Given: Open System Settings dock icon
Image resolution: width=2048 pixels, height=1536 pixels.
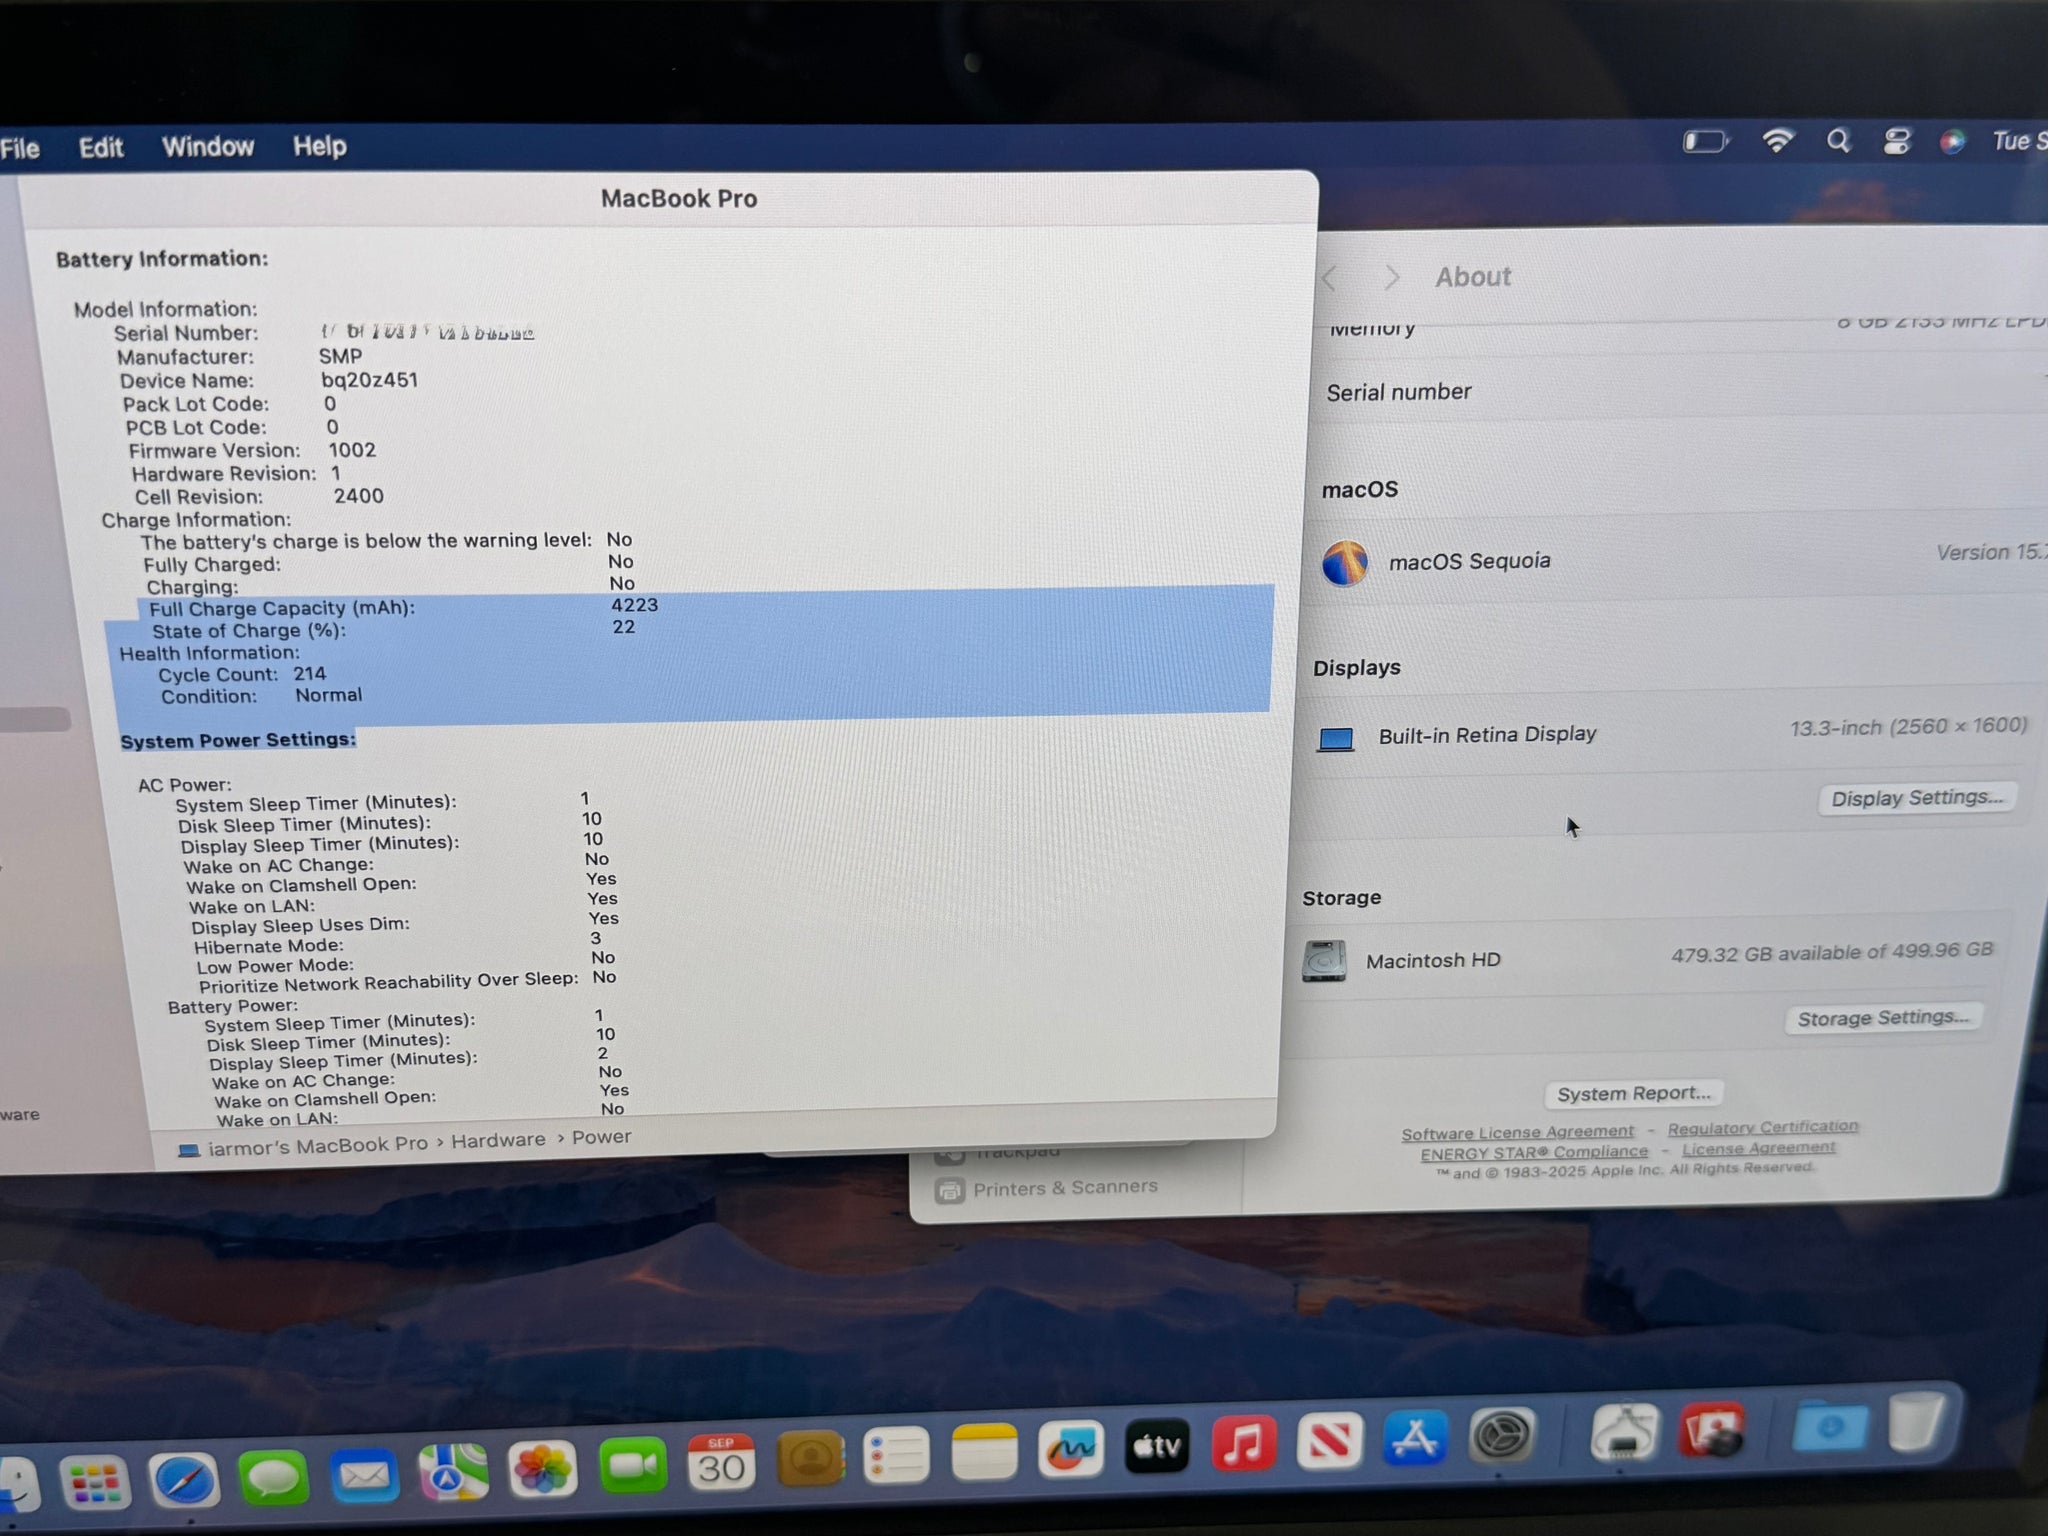Looking at the screenshot, I should click(1502, 1437).
